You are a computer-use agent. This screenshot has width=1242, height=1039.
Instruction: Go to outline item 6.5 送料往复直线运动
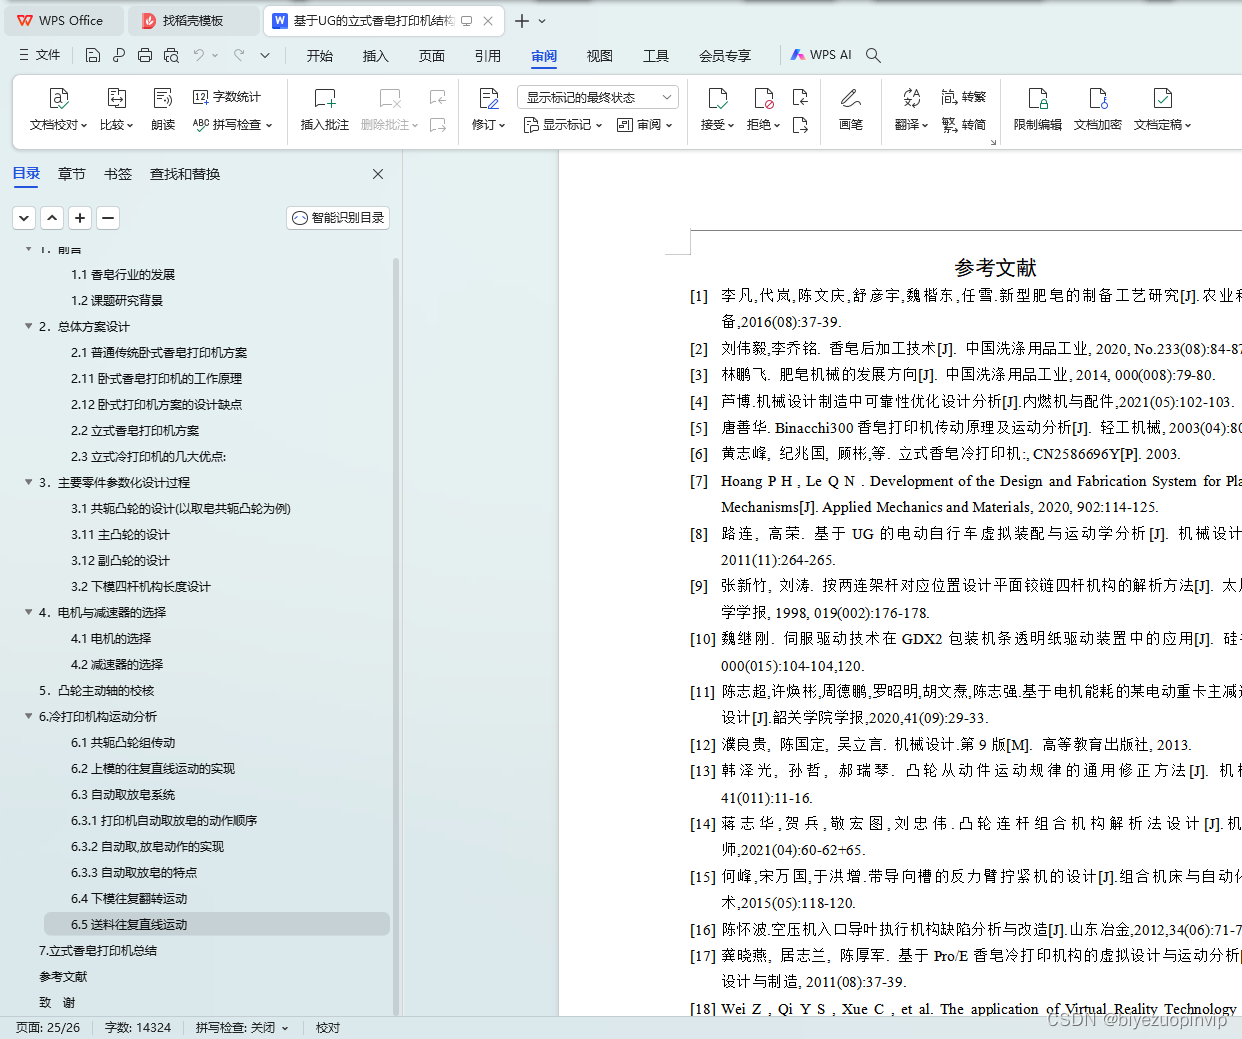(x=217, y=924)
